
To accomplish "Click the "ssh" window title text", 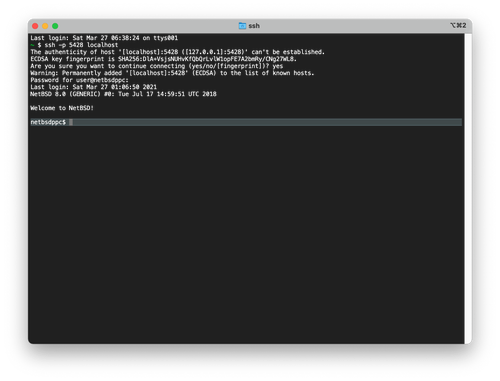I will tap(254, 26).
